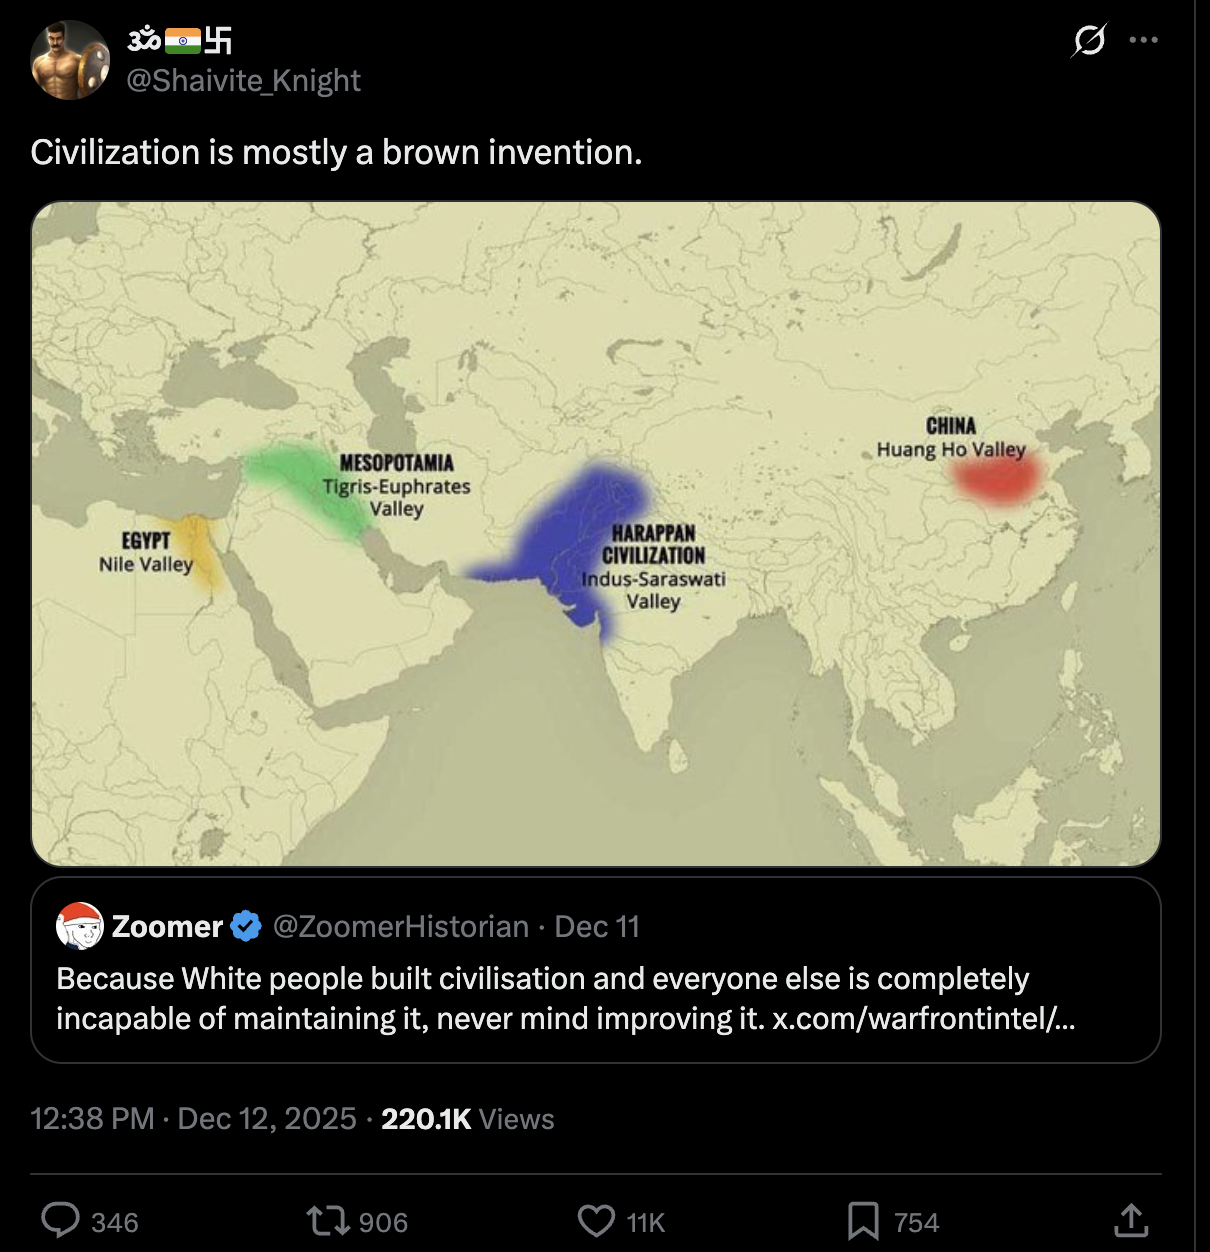Click the Dec 11 quoted tweet date

click(597, 927)
